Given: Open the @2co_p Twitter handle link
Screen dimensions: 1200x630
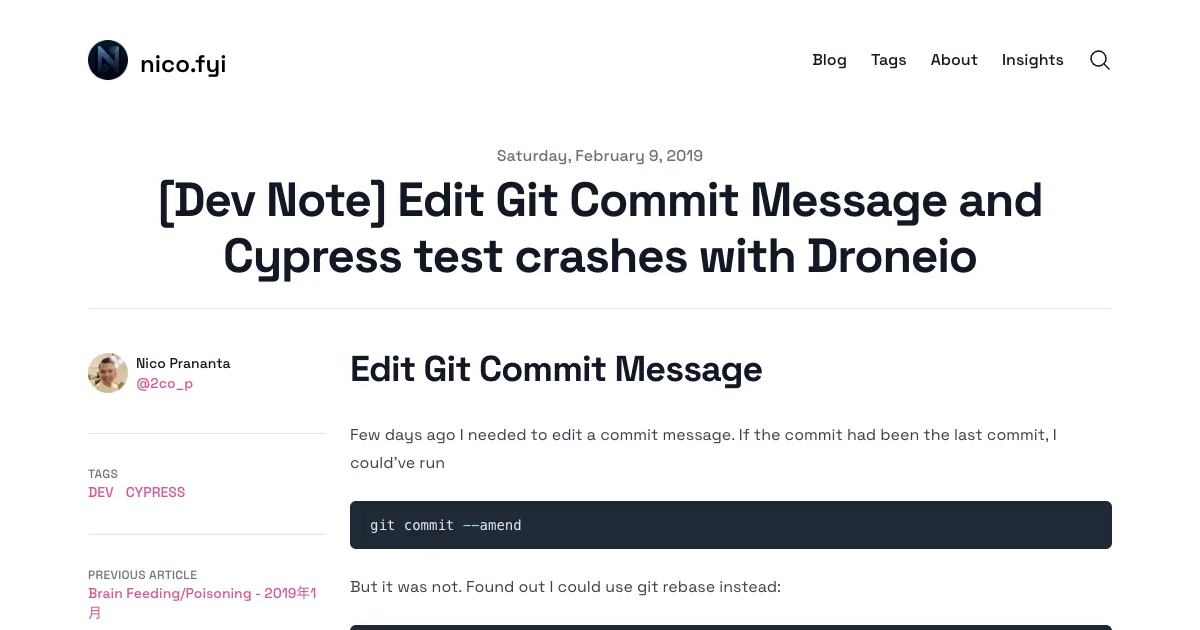Looking at the screenshot, I should 165,383.
